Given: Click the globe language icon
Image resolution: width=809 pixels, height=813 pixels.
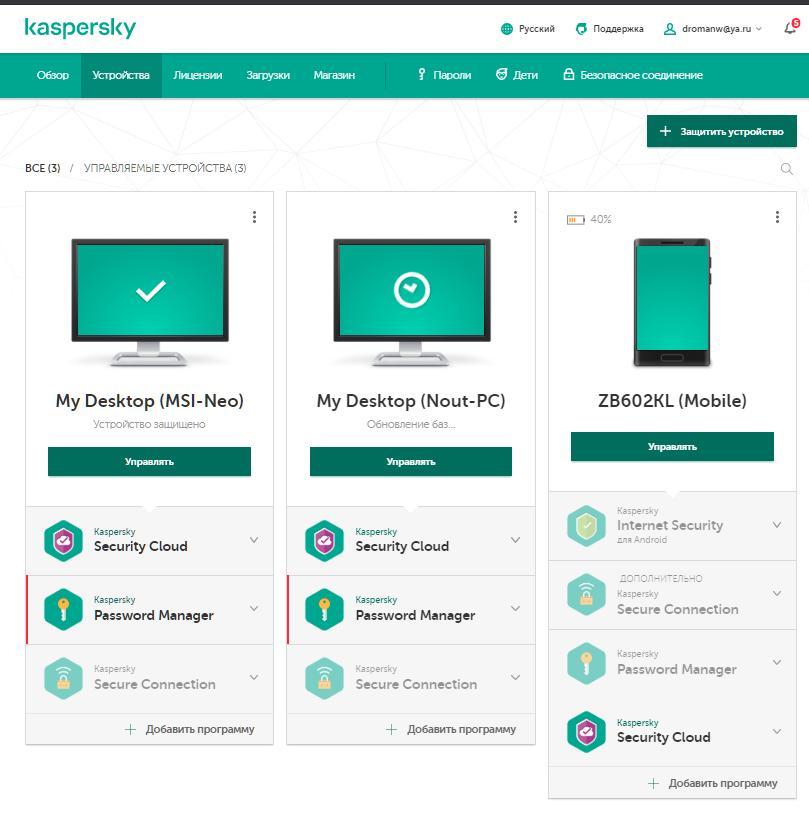Looking at the screenshot, I should [x=507, y=29].
